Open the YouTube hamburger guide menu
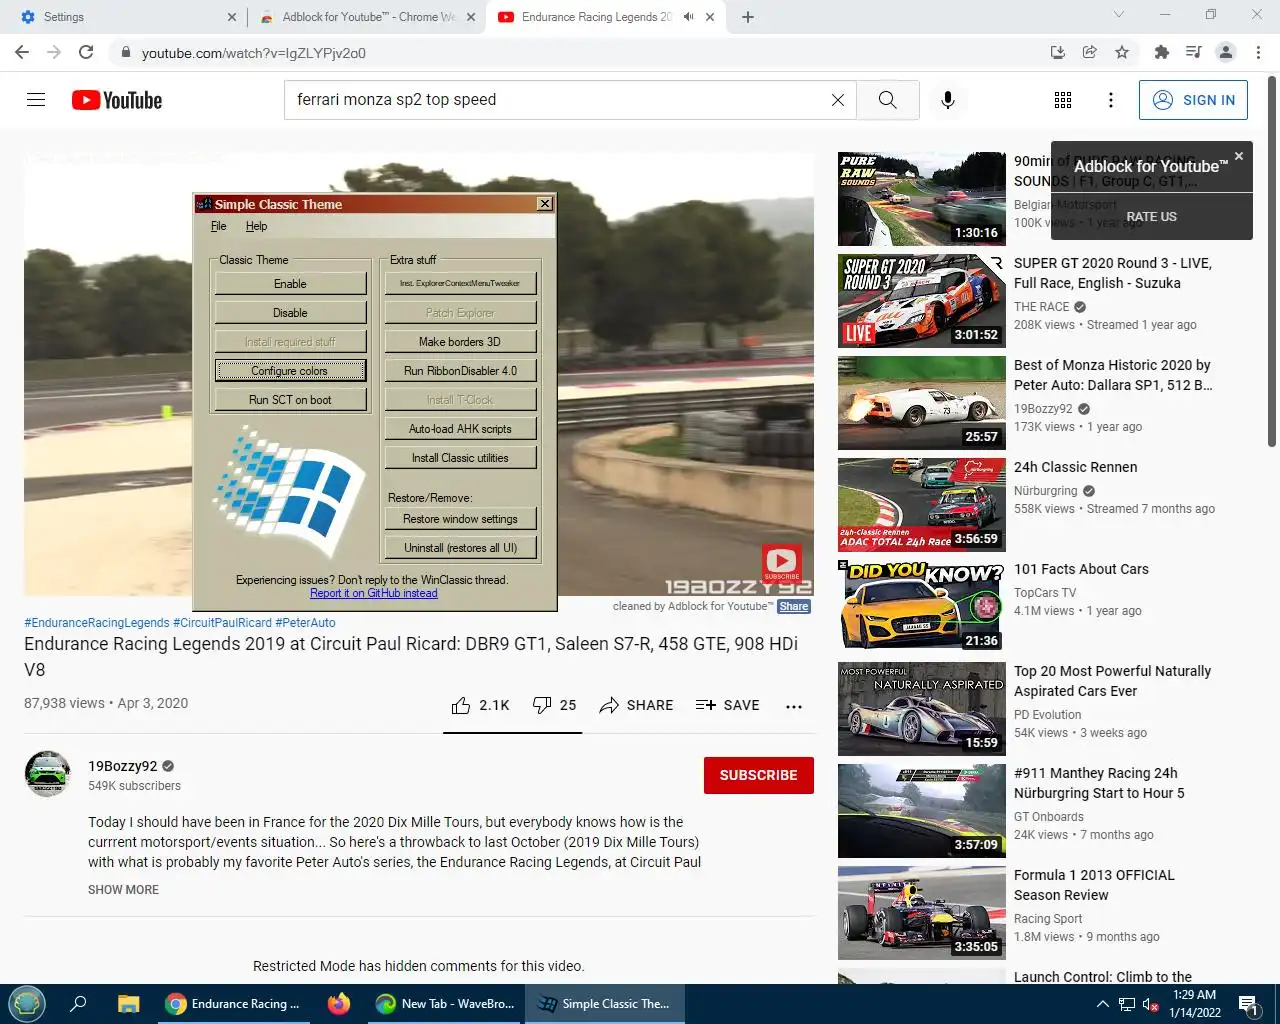The width and height of the screenshot is (1280, 1024). [36, 100]
